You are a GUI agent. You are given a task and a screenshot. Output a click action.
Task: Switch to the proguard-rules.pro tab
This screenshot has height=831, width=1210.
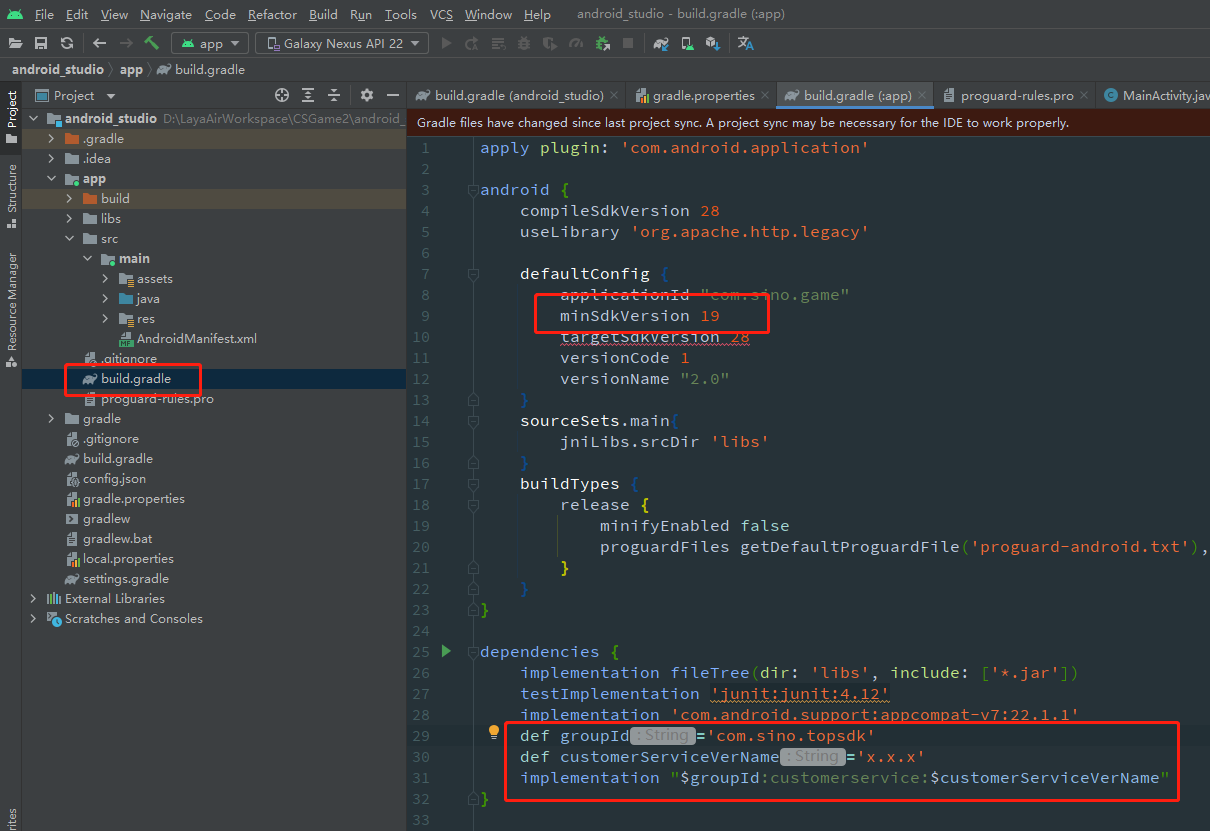(1017, 95)
